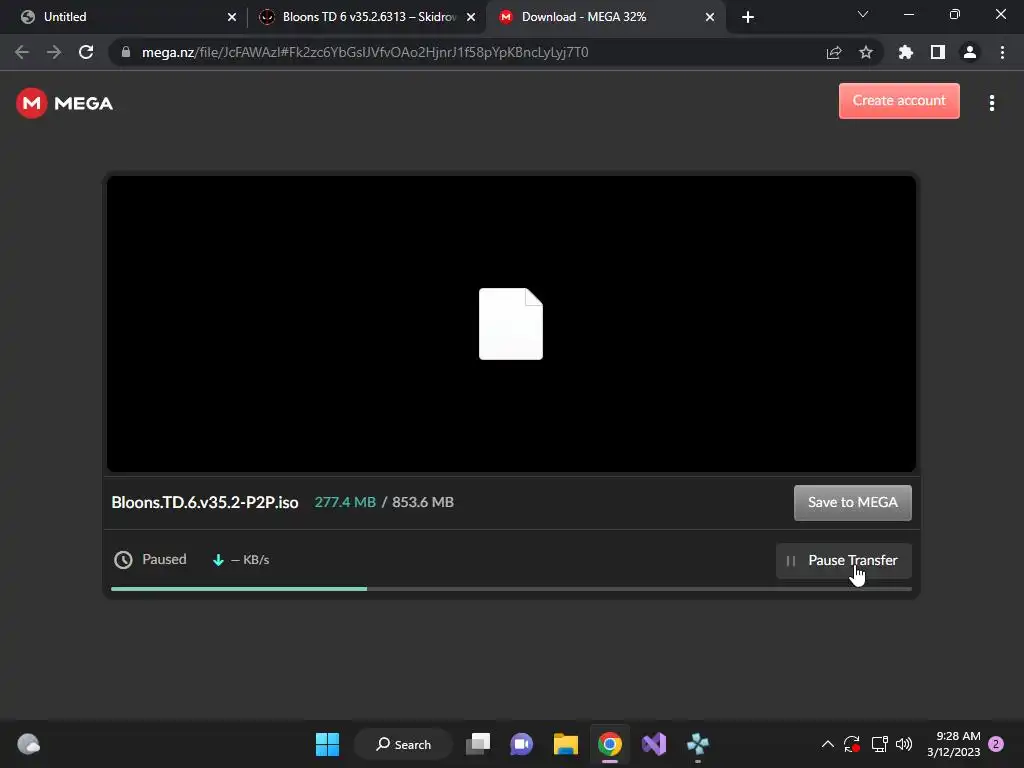
Task: Open the tab search dropdown arrow
Action: pyautogui.click(x=863, y=14)
